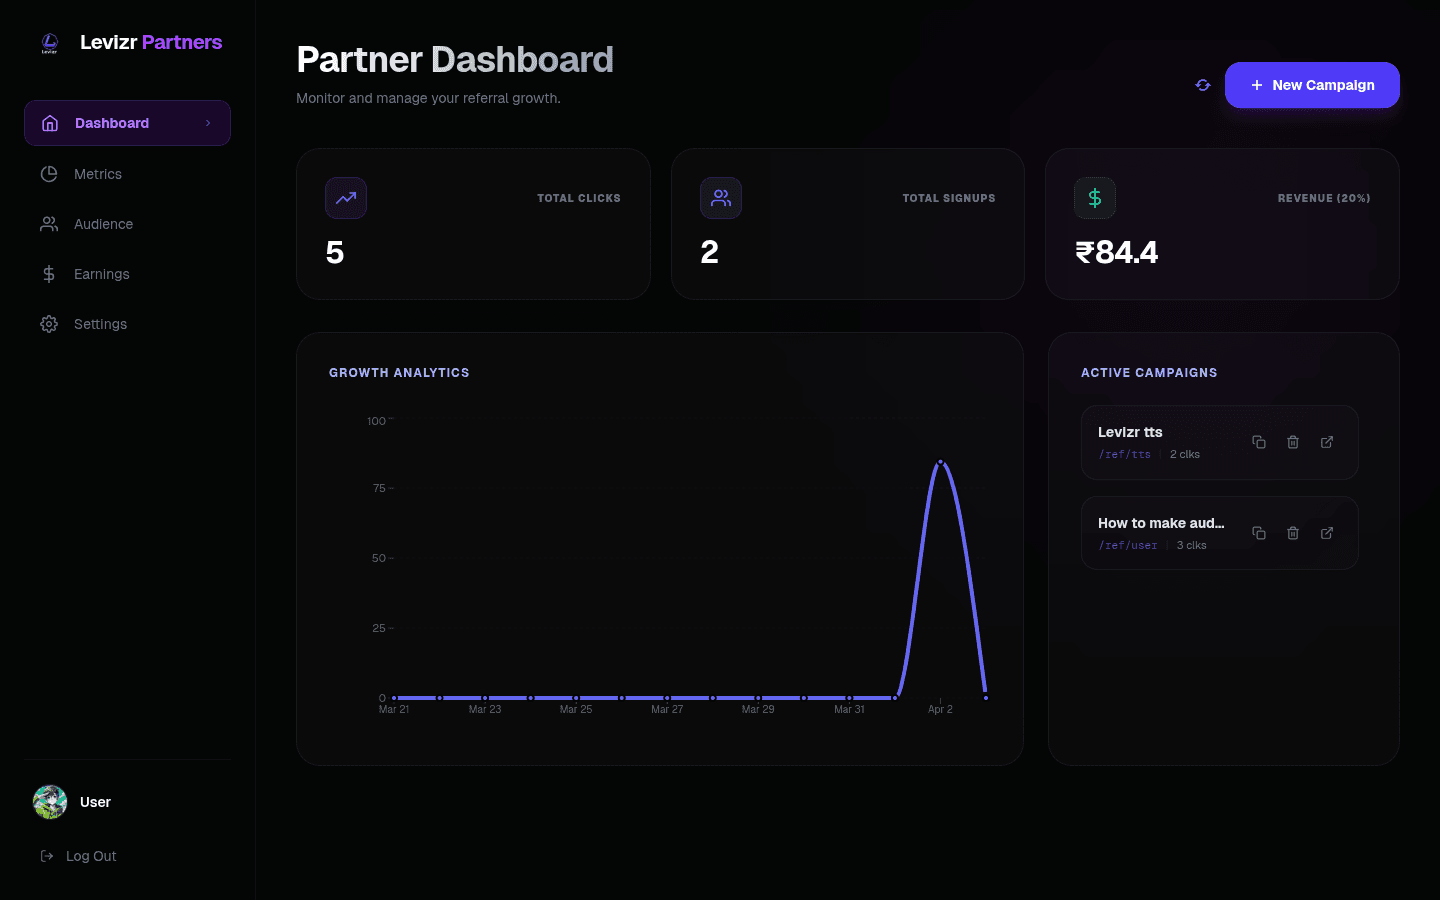The height and width of the screenshot is (900, 1440).
Task: Click the Revenue dollar icon
Action: tap(1095, 198)
